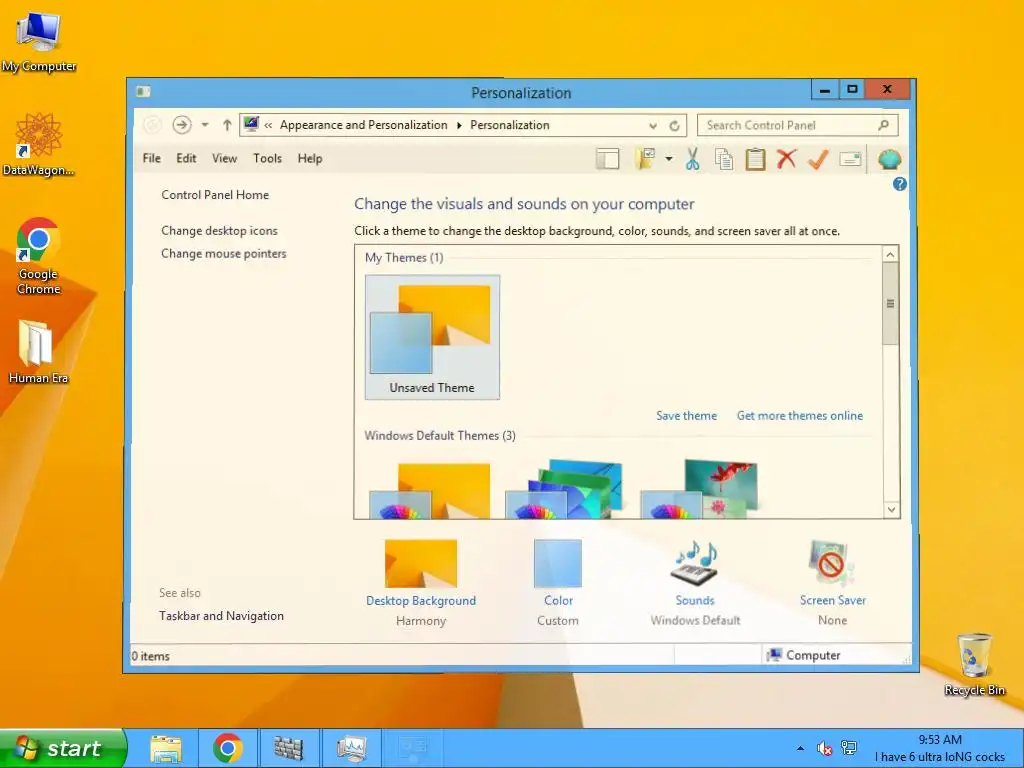Click the Rename toolbar icon

(850, 159)
